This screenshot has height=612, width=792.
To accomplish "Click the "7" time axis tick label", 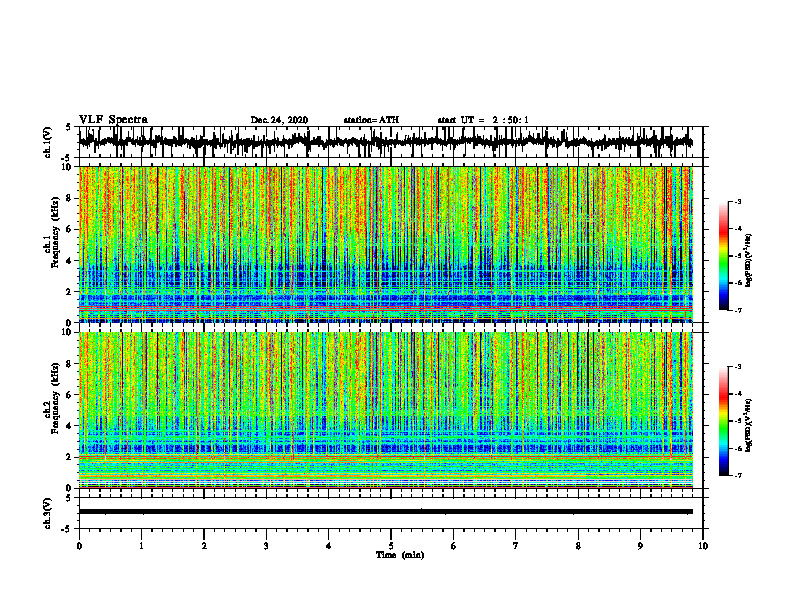I will [516, 546].
